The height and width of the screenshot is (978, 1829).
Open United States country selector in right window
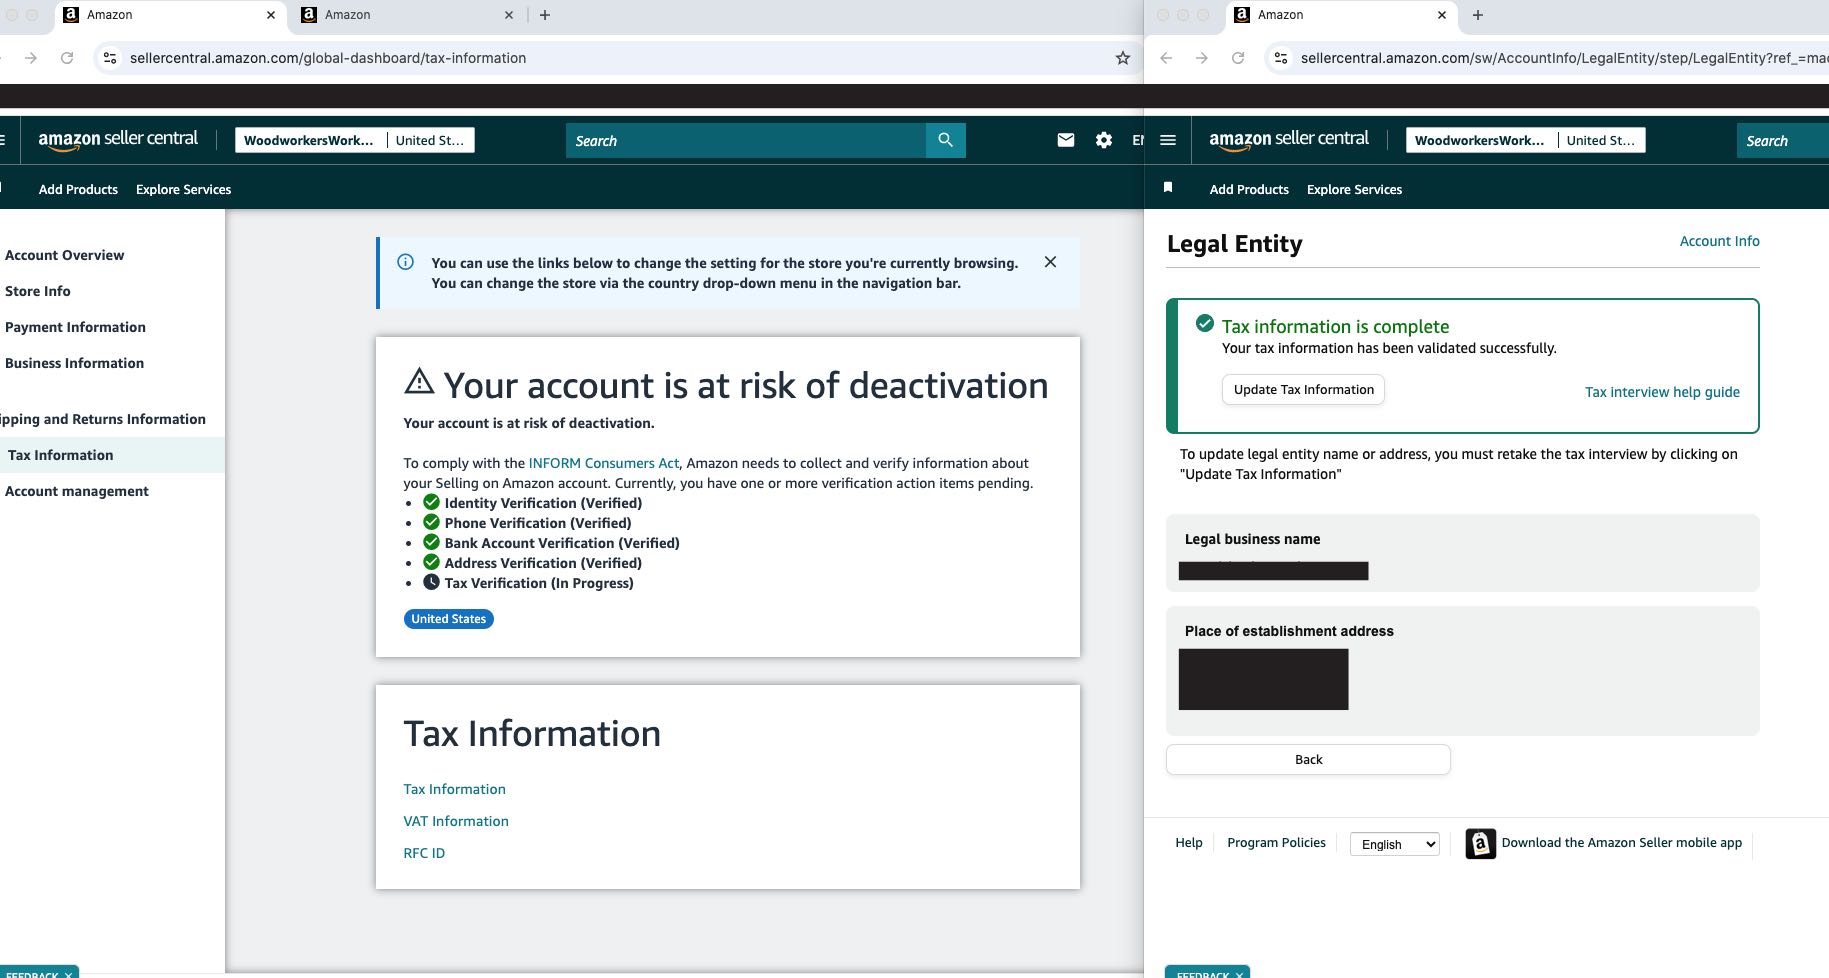click(1601, 140)
